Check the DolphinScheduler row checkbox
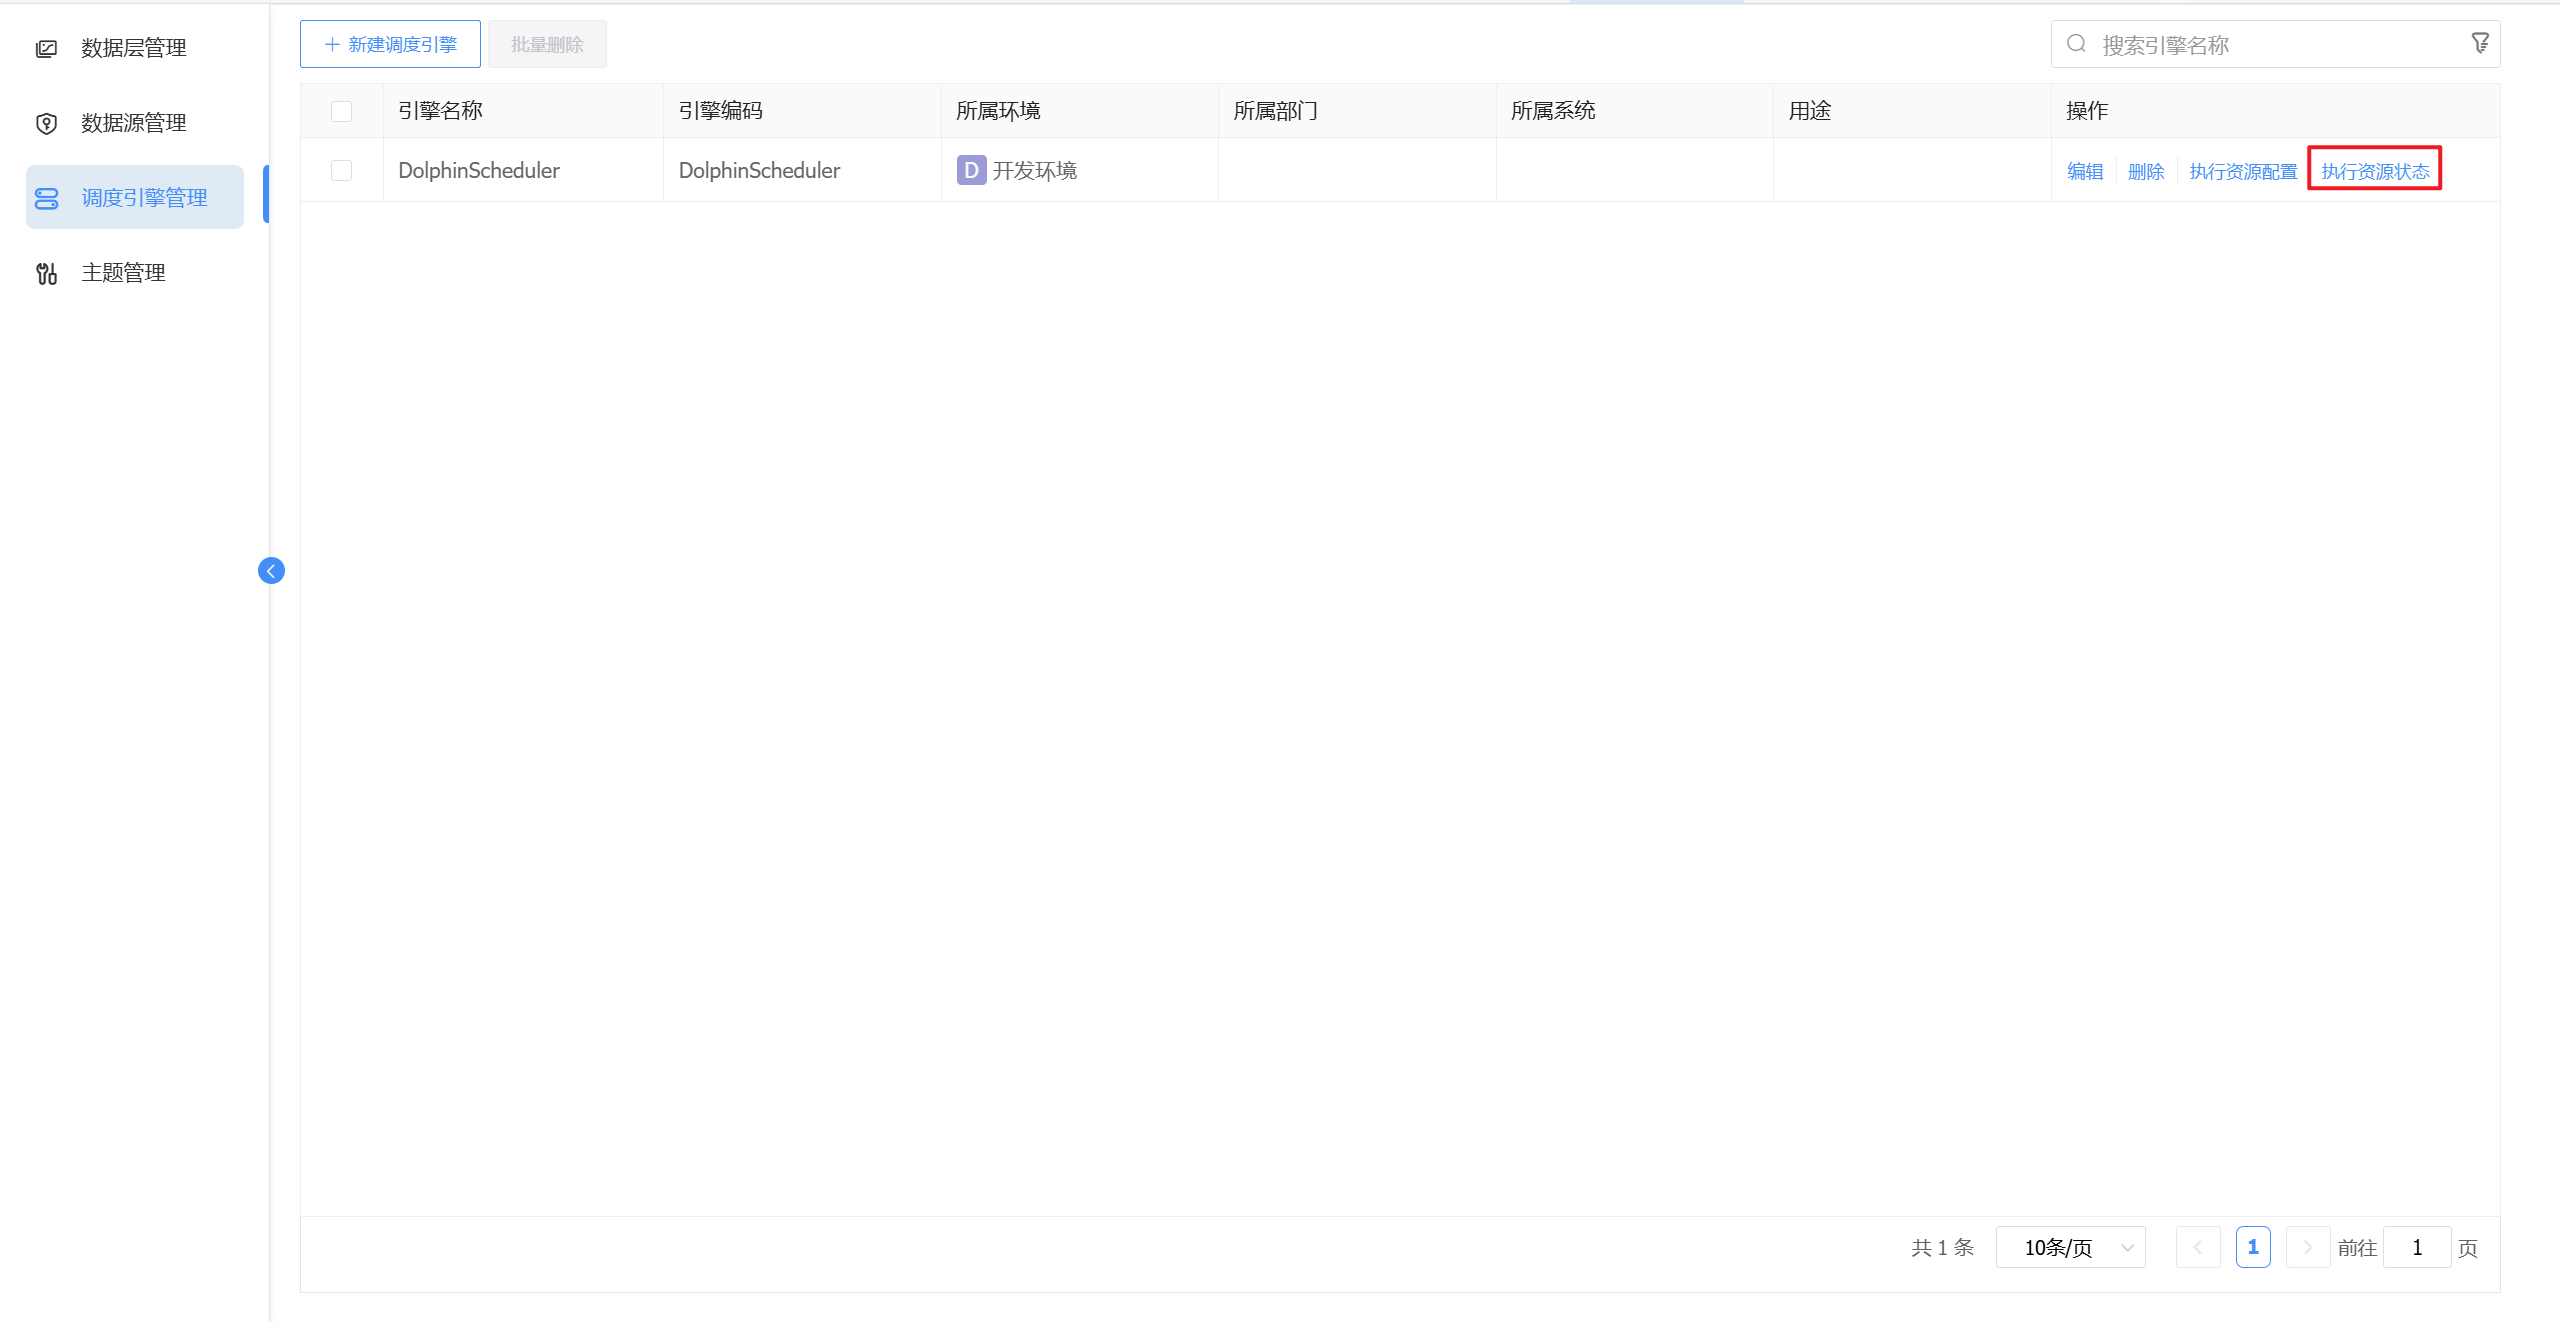 [x=341, y=170]
